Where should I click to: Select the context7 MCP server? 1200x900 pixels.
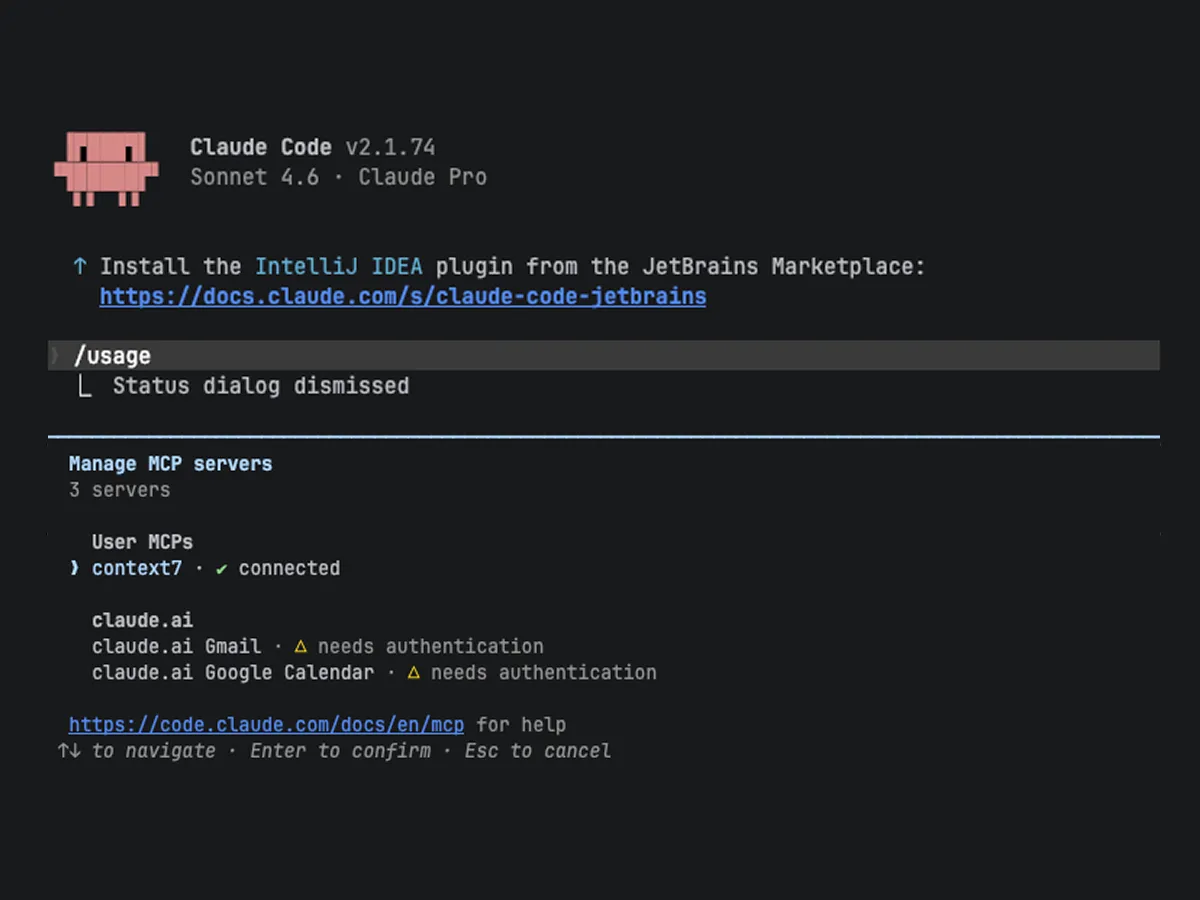click(137, 569)
